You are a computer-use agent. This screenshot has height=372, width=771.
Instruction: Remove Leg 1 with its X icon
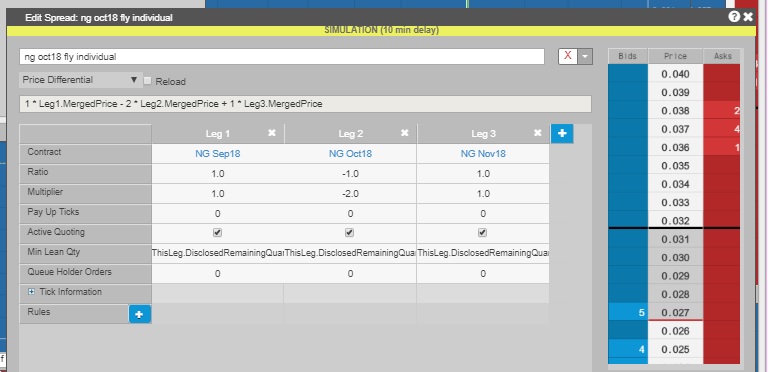pyautogui.click(x=271, y=133)
